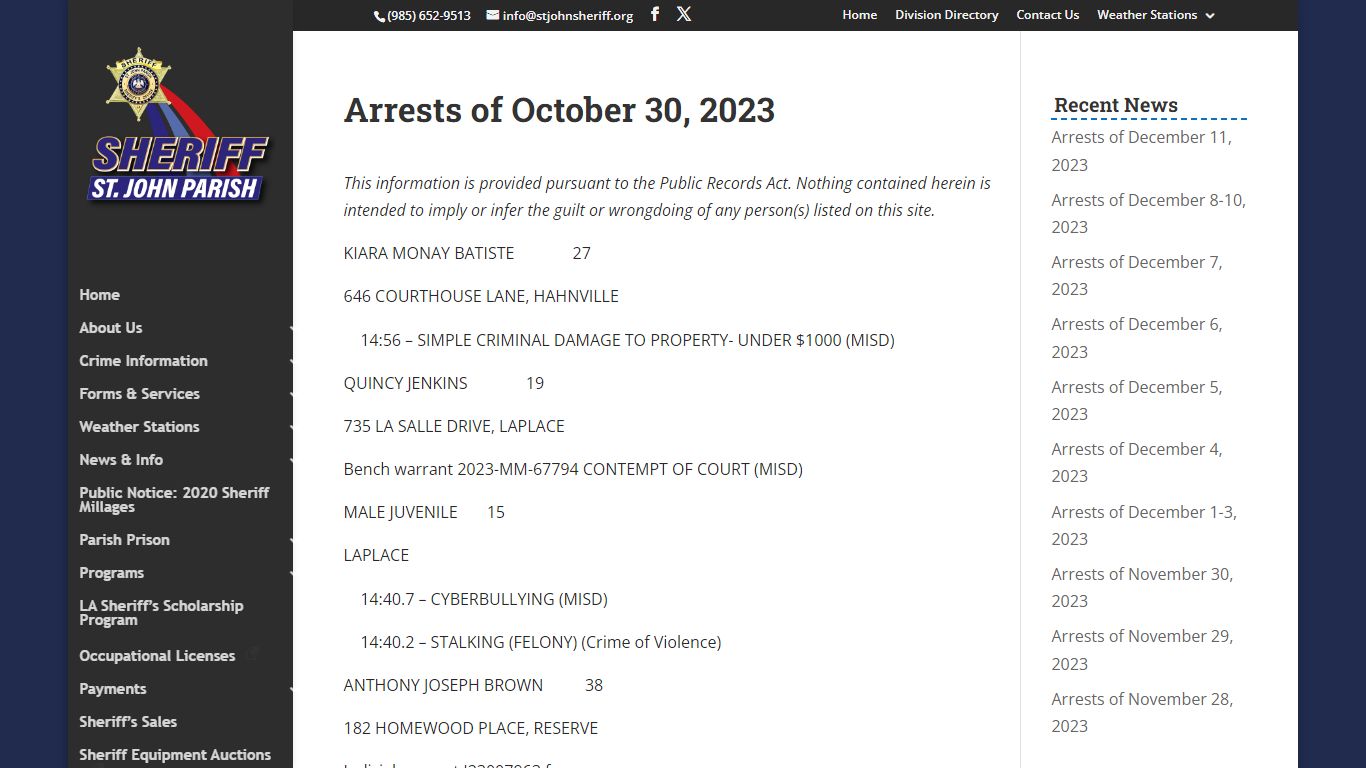Screen dimensions: 1366x768
Task: Click the 14:40.7 CYBERBULLYING (MISD) charge
Action: (484, 599)
